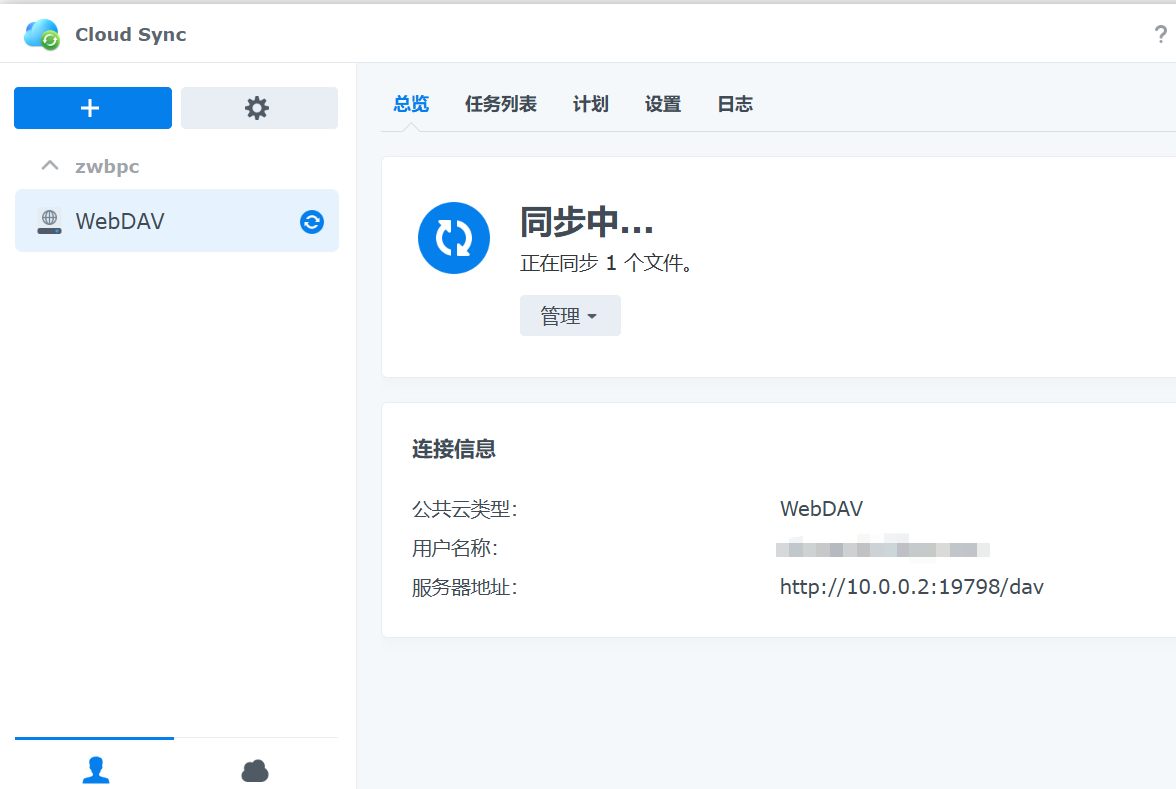Click the syncing status badge beside WebDAV
Image resolution: width=1176 pixels, height=789 pixels.
coord(312,222)
